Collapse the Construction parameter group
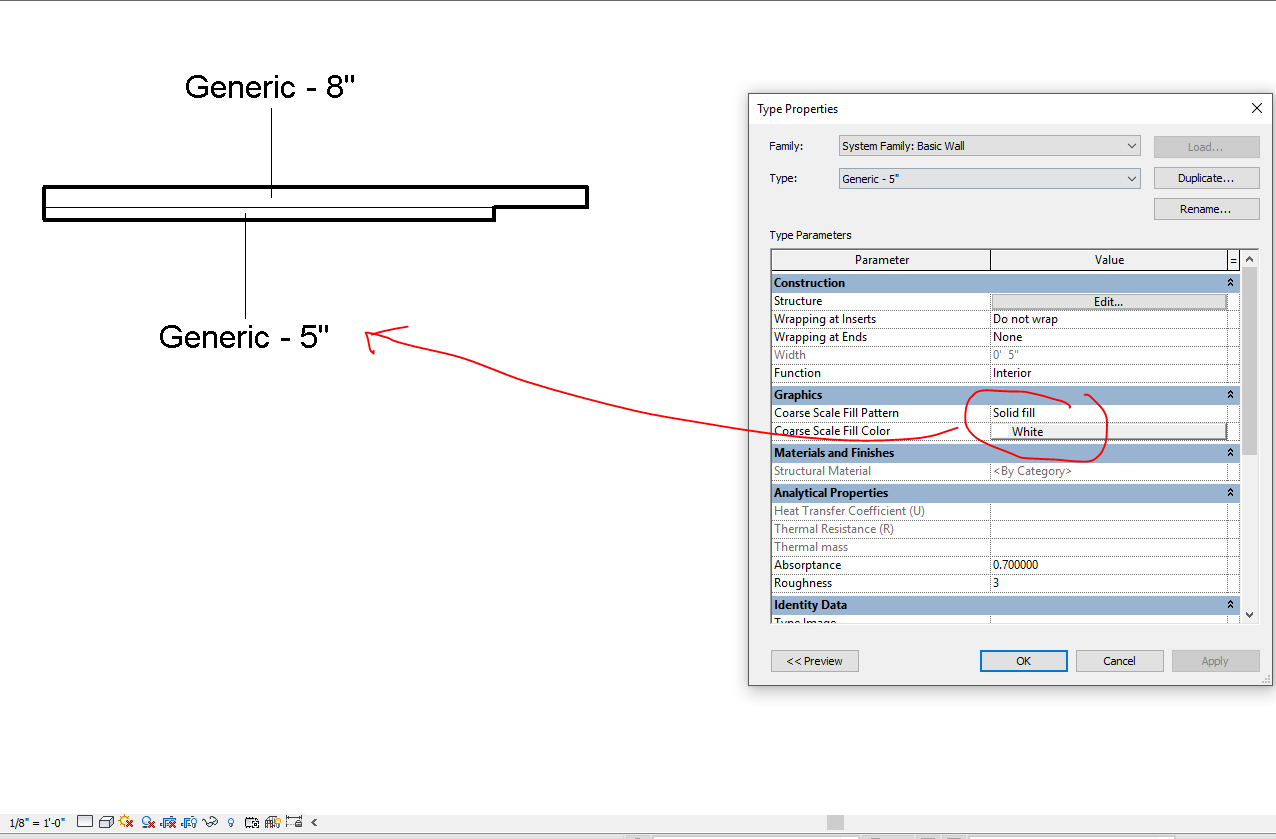The height and width of the screenshot is (839, 1276). pos(1231,282)
